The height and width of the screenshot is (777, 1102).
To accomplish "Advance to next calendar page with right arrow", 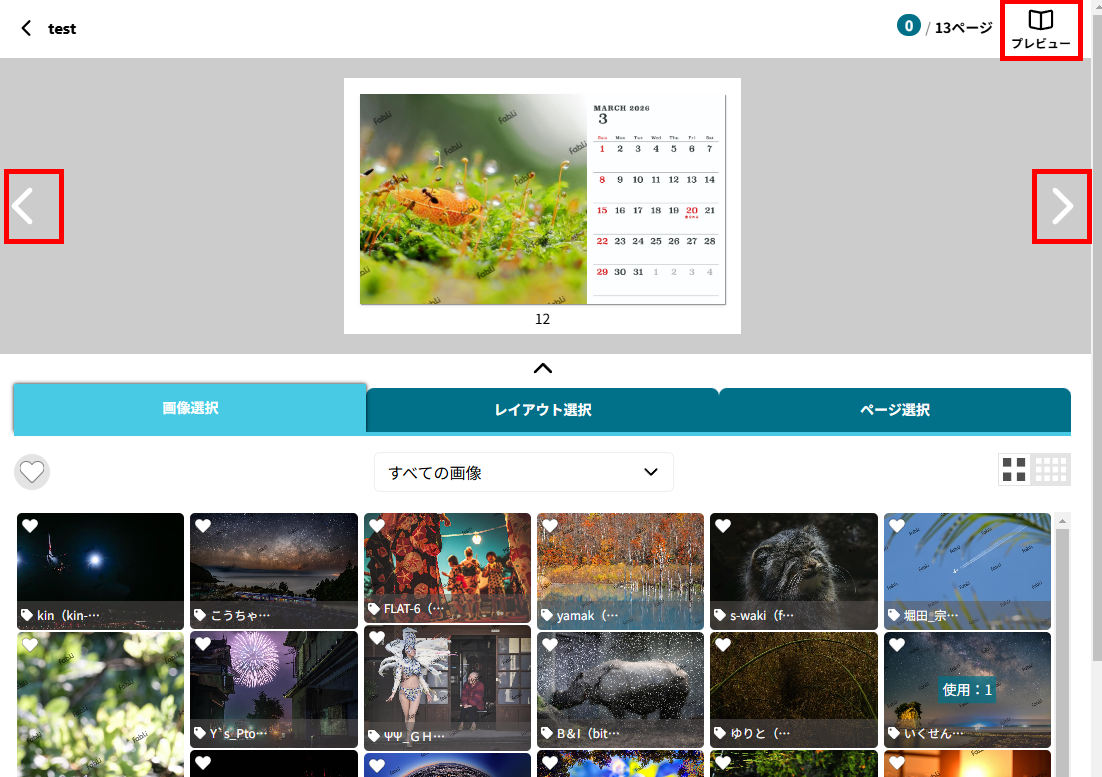I will tap(1061, 206).
